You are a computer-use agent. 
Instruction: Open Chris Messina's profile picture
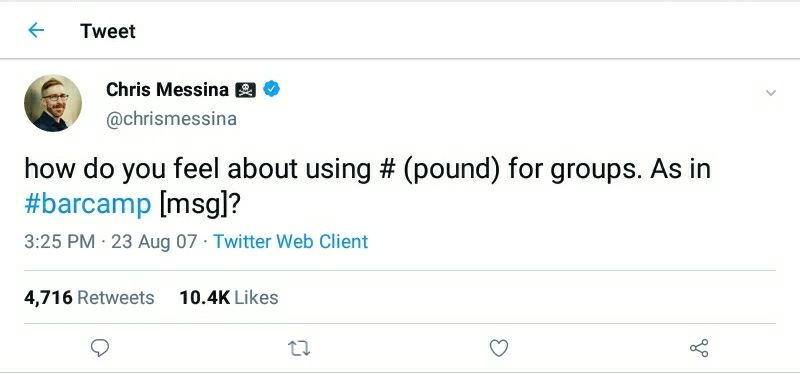pos(53,103)
